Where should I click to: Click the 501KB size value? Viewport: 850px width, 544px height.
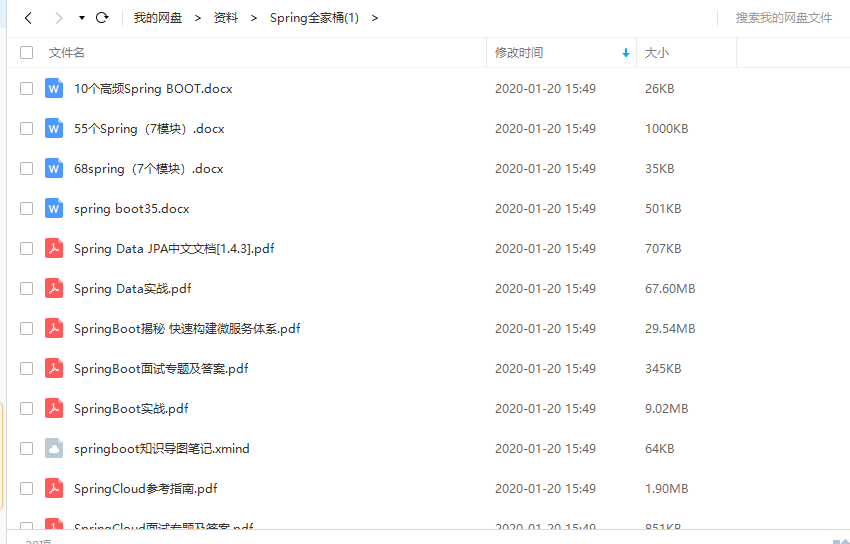[x=663, y=209]
